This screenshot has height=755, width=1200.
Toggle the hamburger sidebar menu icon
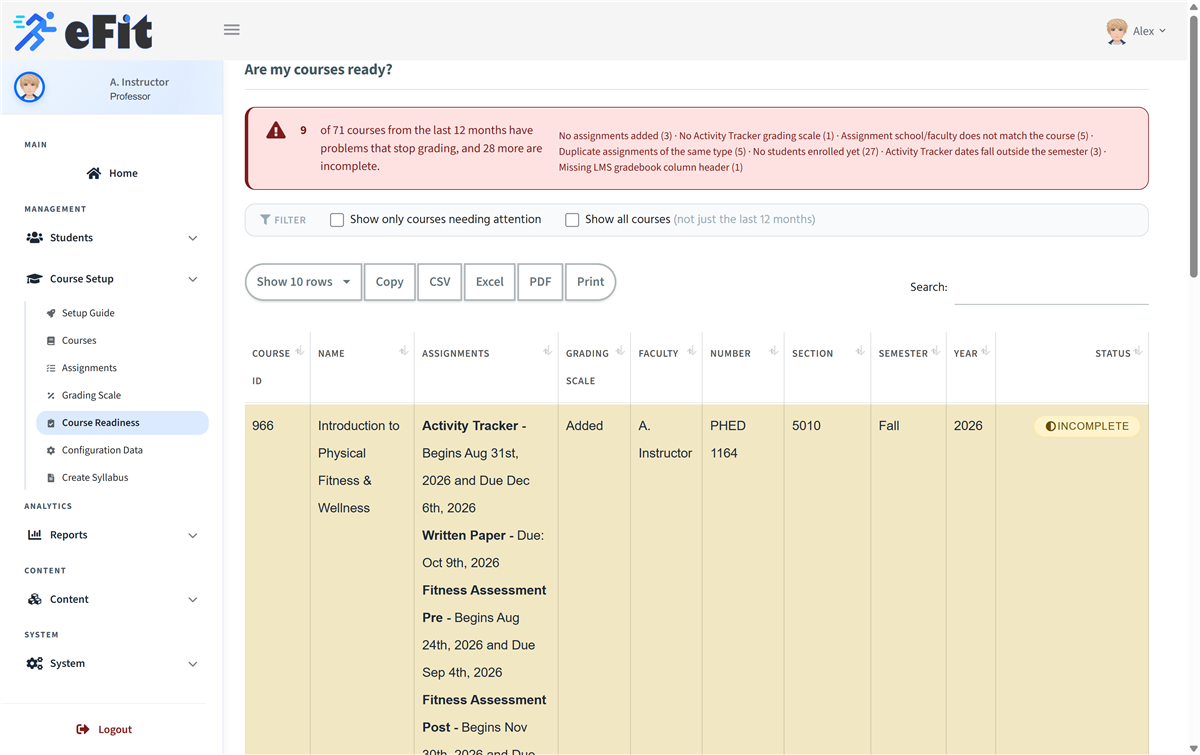click(232, 30)
